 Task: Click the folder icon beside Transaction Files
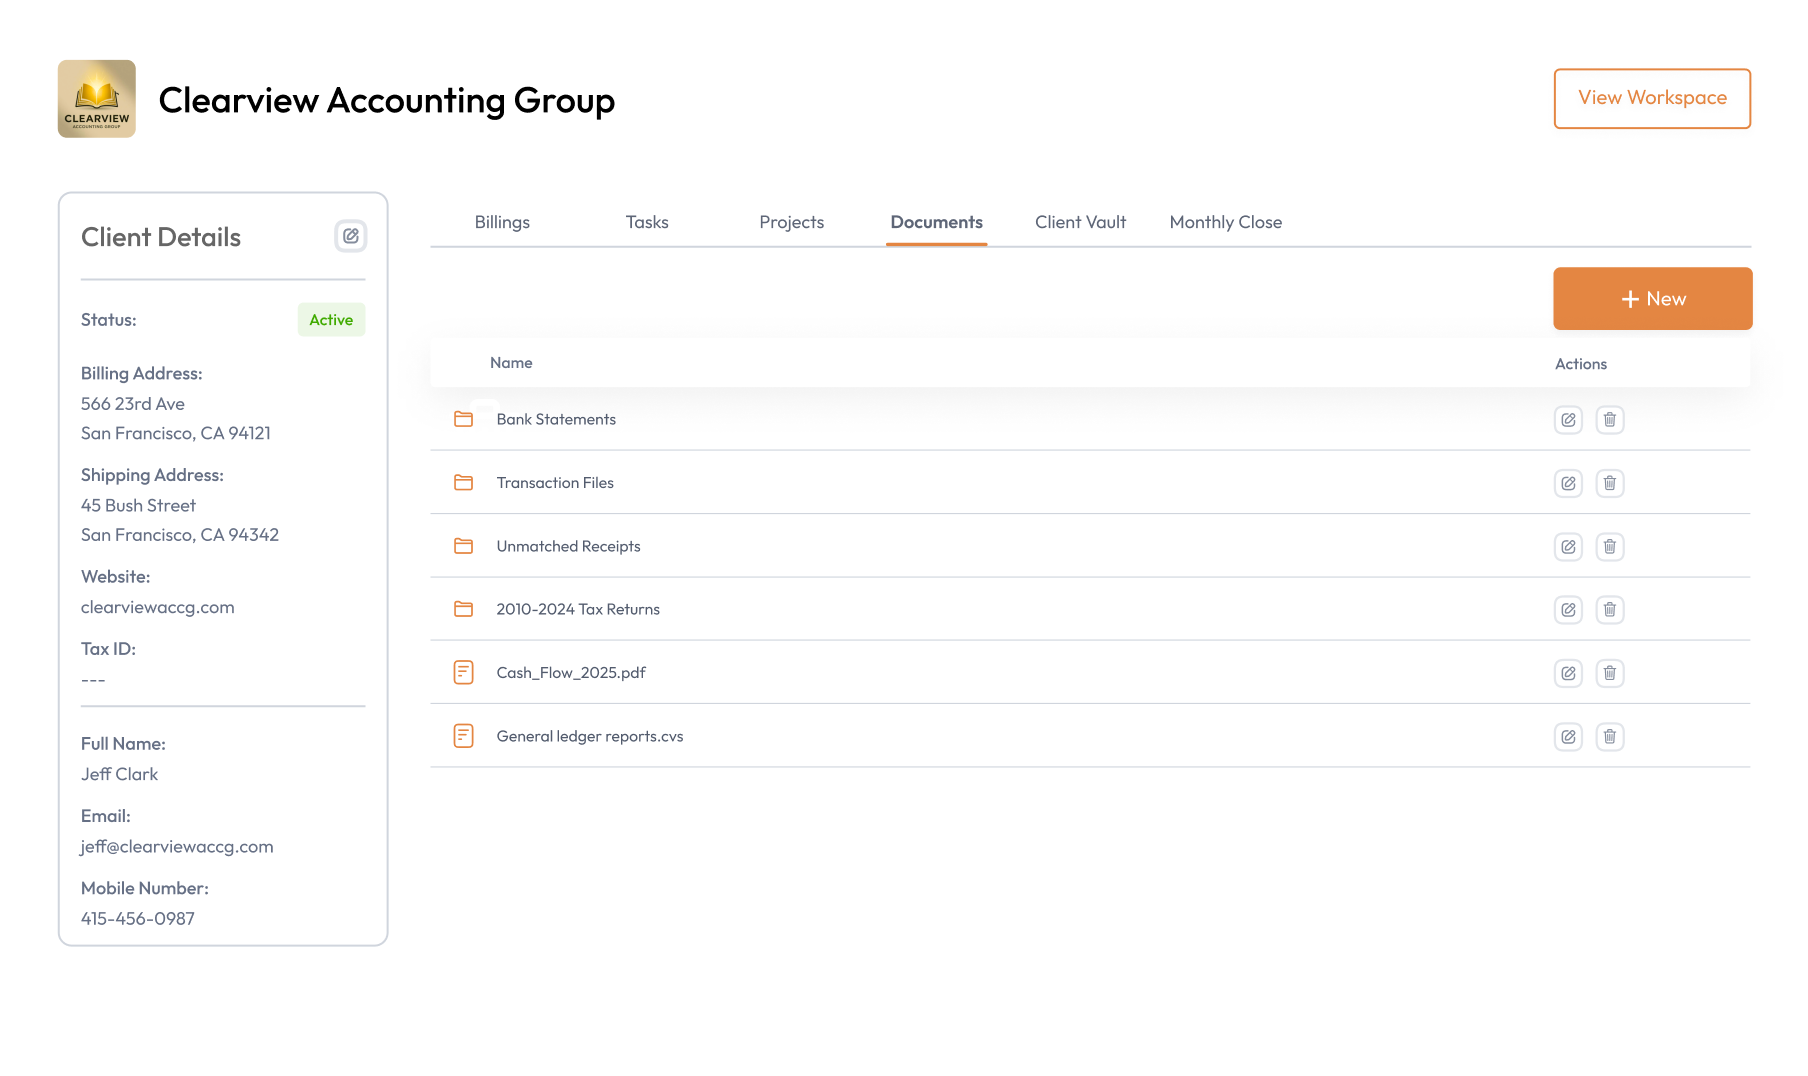(464, 482)
